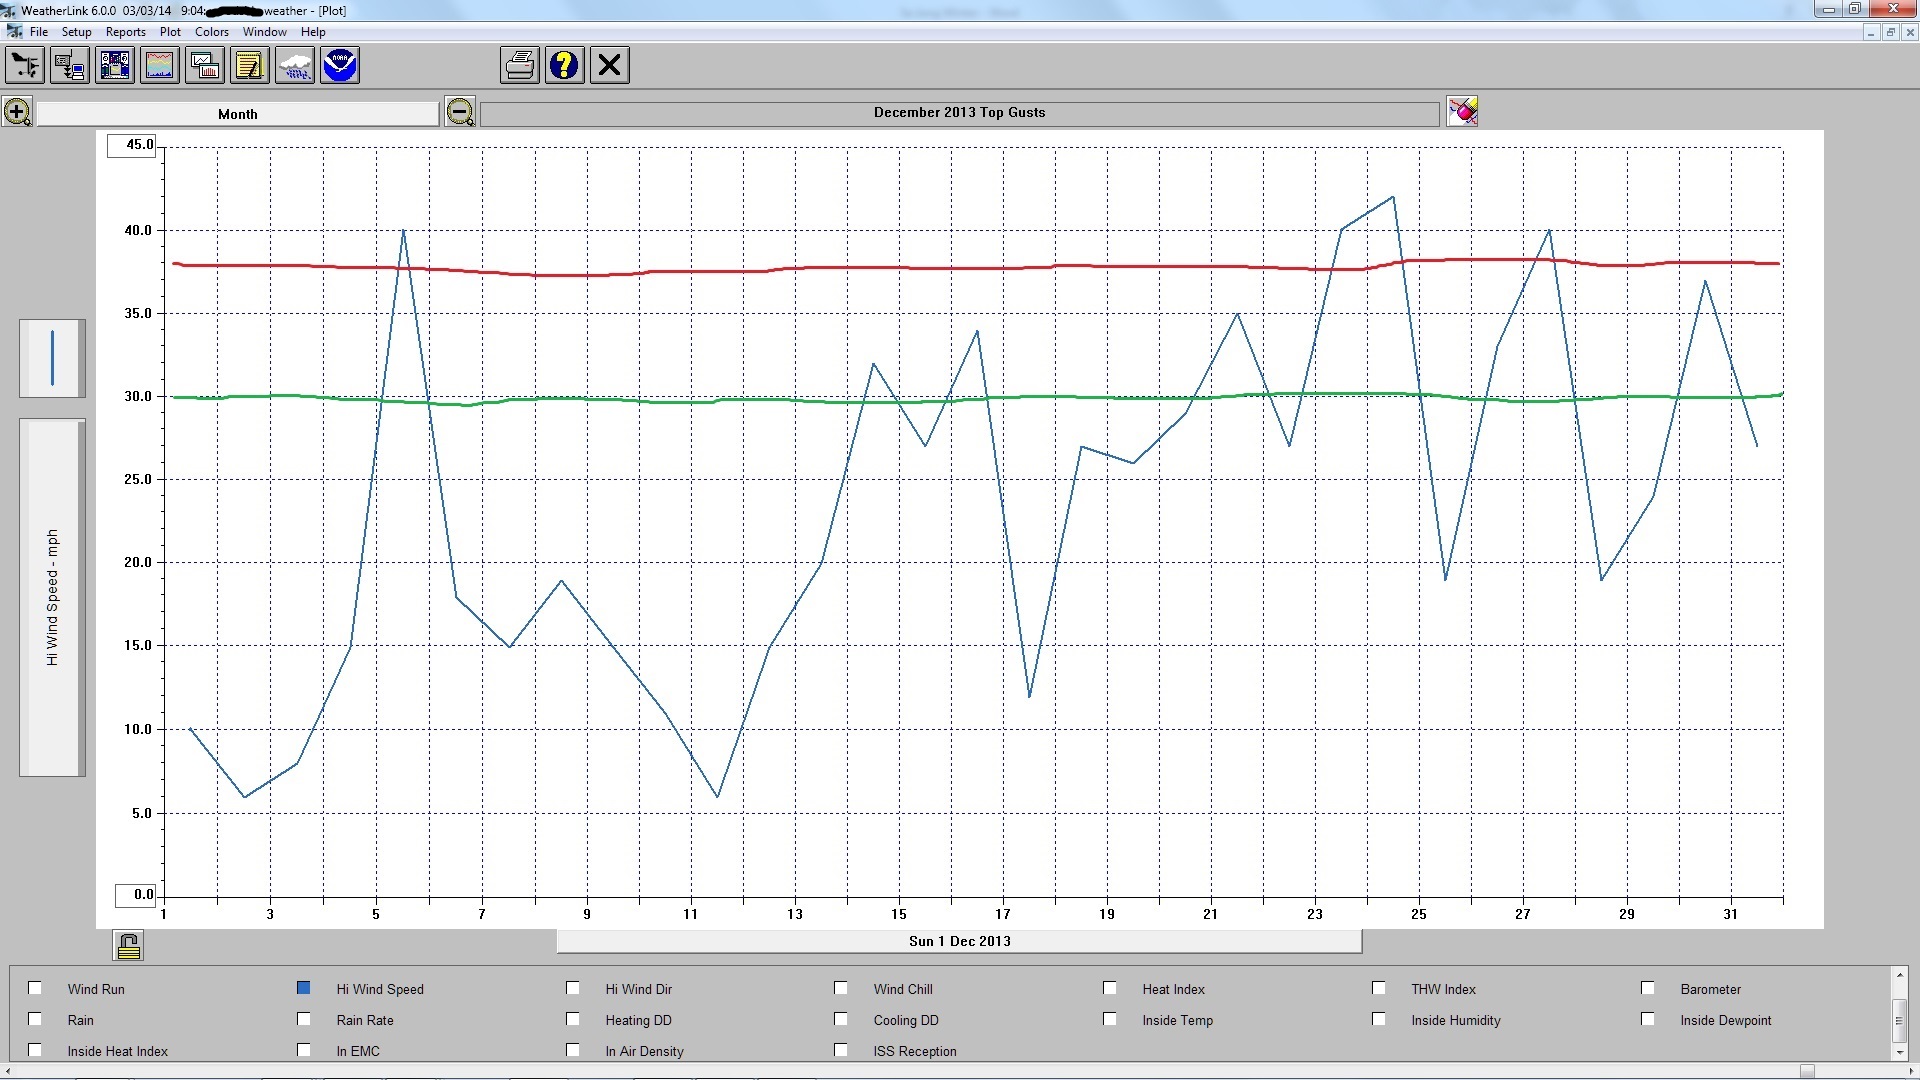The width and height of the screenshot is (1920, 1080).
Task: Click the Sun 1 Dec 2013 date bar
Action: [x=959, y=941]
